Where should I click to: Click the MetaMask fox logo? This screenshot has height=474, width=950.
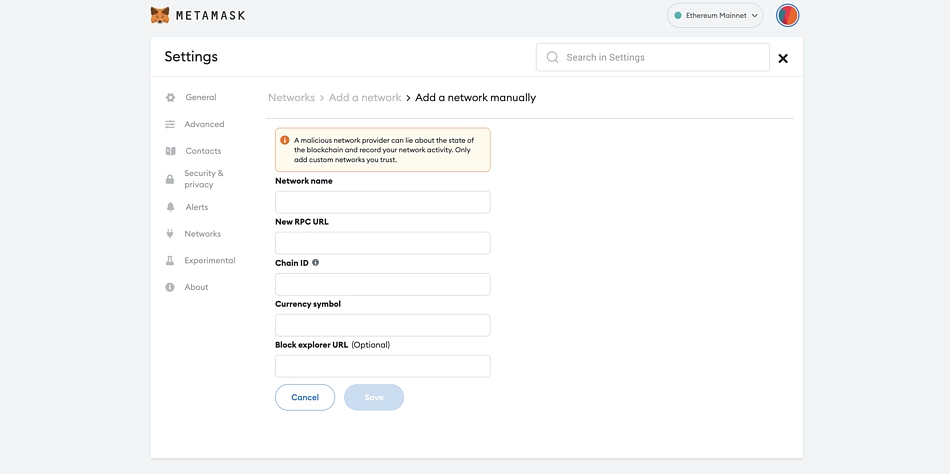point(160,15)
